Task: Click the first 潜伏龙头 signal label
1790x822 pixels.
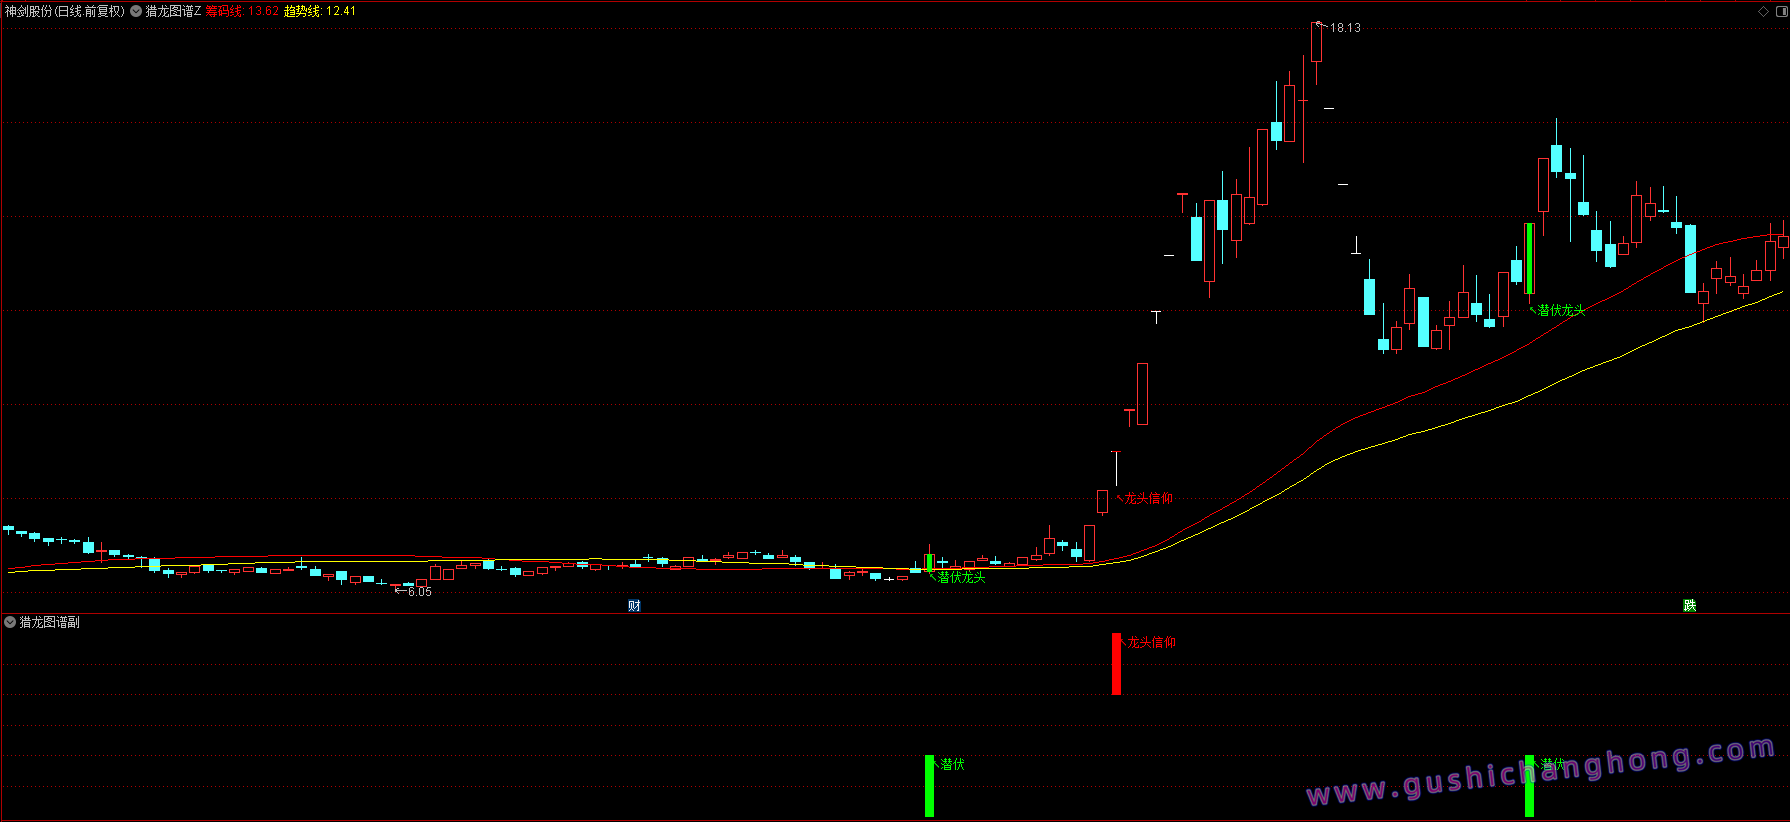Action: click(x=961, y=577)
